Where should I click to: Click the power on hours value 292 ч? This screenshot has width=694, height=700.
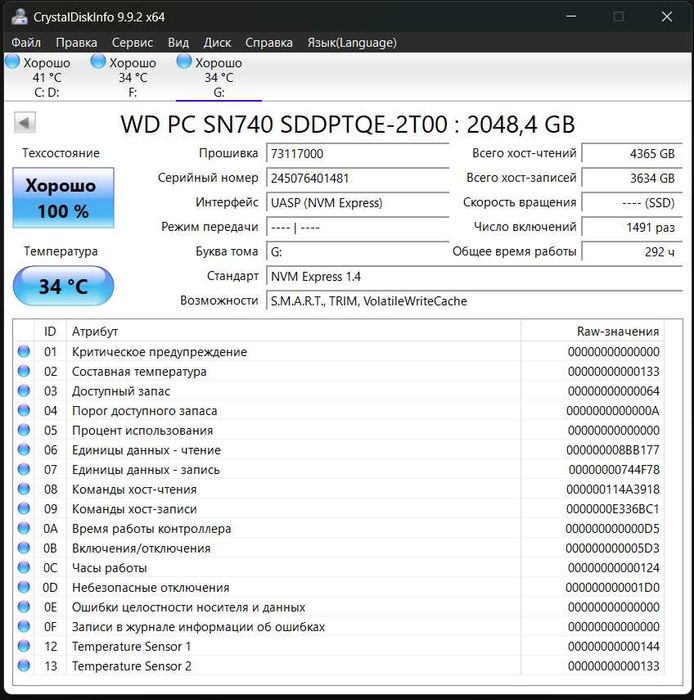[x=632, y=252]
